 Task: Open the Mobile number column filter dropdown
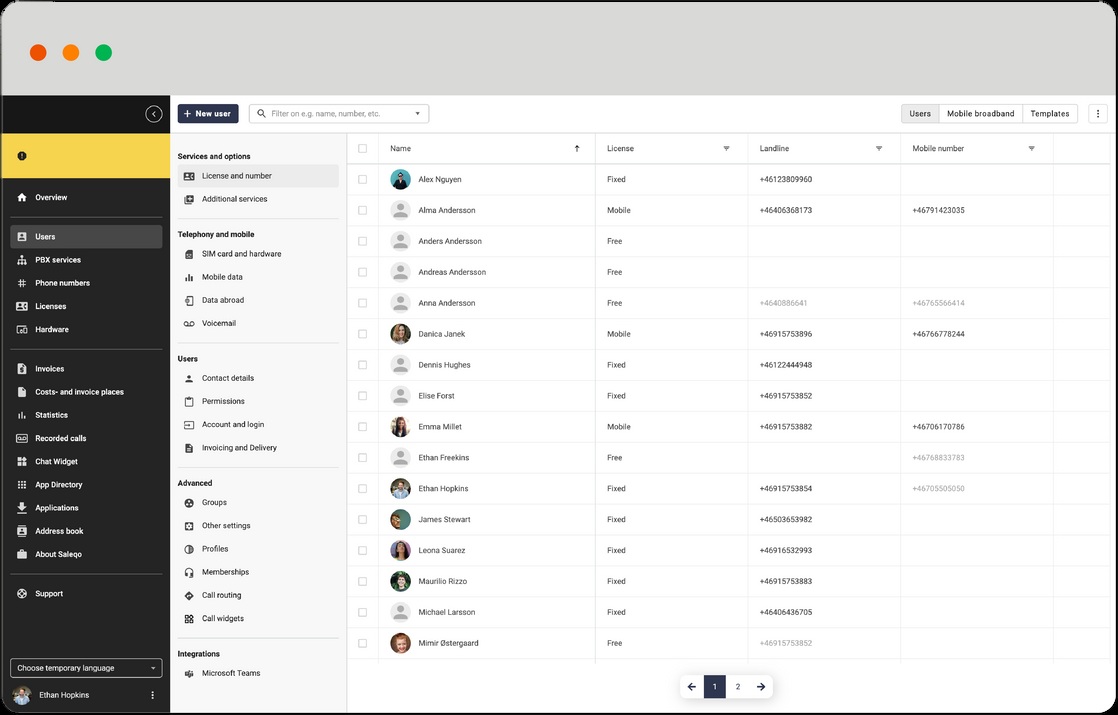(x=1031, y=148)
